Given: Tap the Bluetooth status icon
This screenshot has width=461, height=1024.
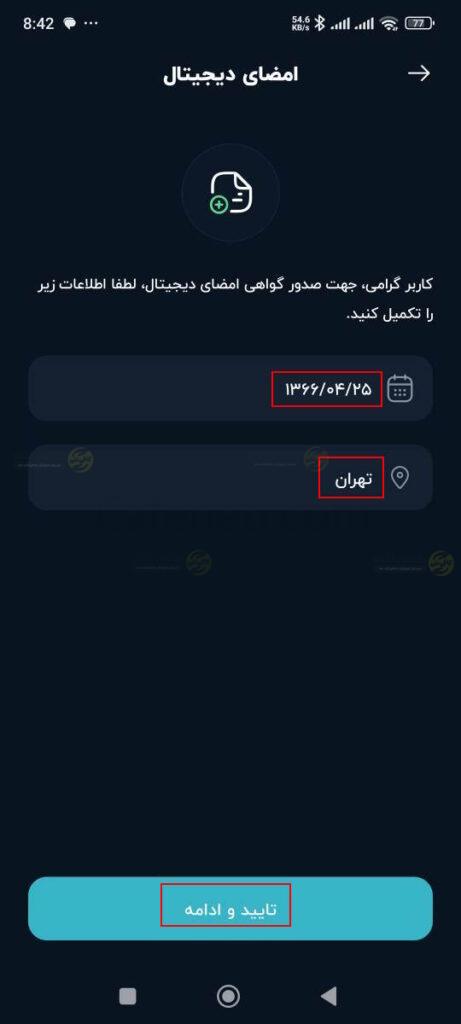Looking at the screenshot, I should pyautogui.click(x=319, y=24).
